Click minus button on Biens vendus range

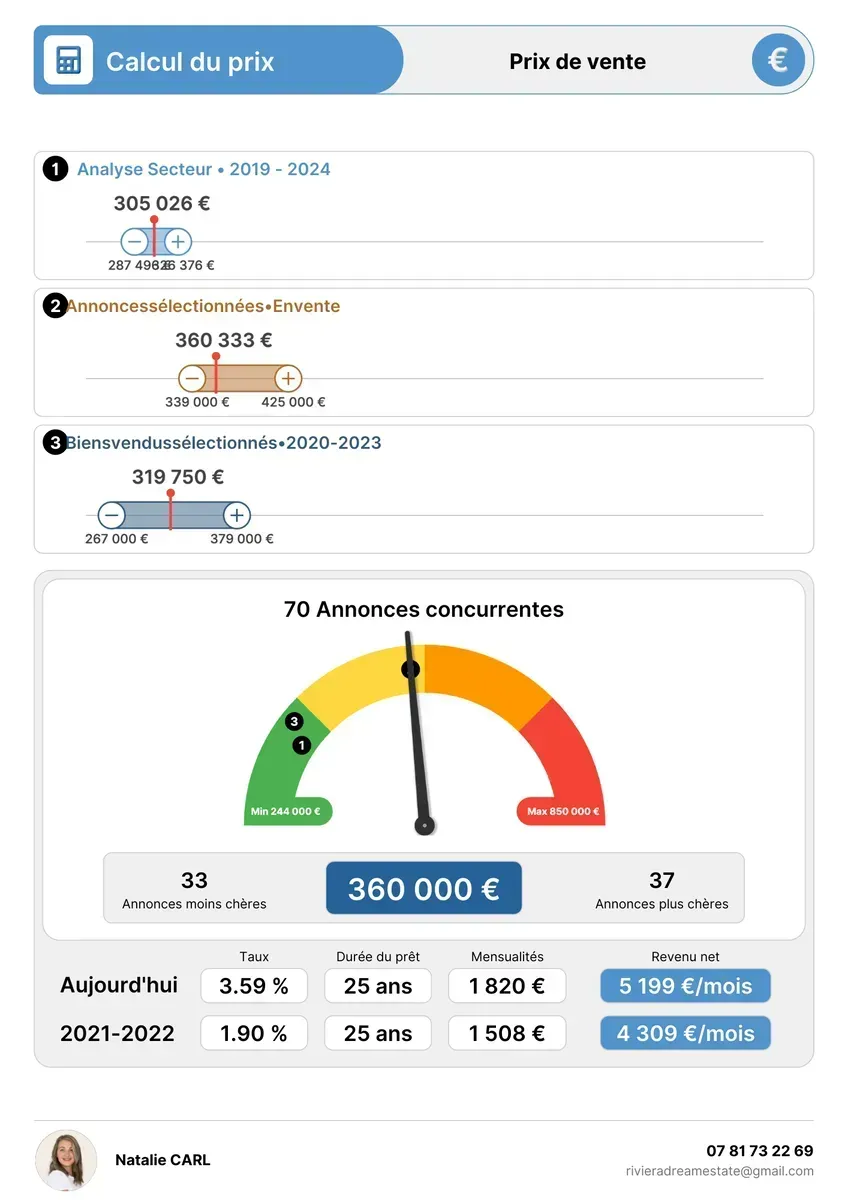[112, 515]
